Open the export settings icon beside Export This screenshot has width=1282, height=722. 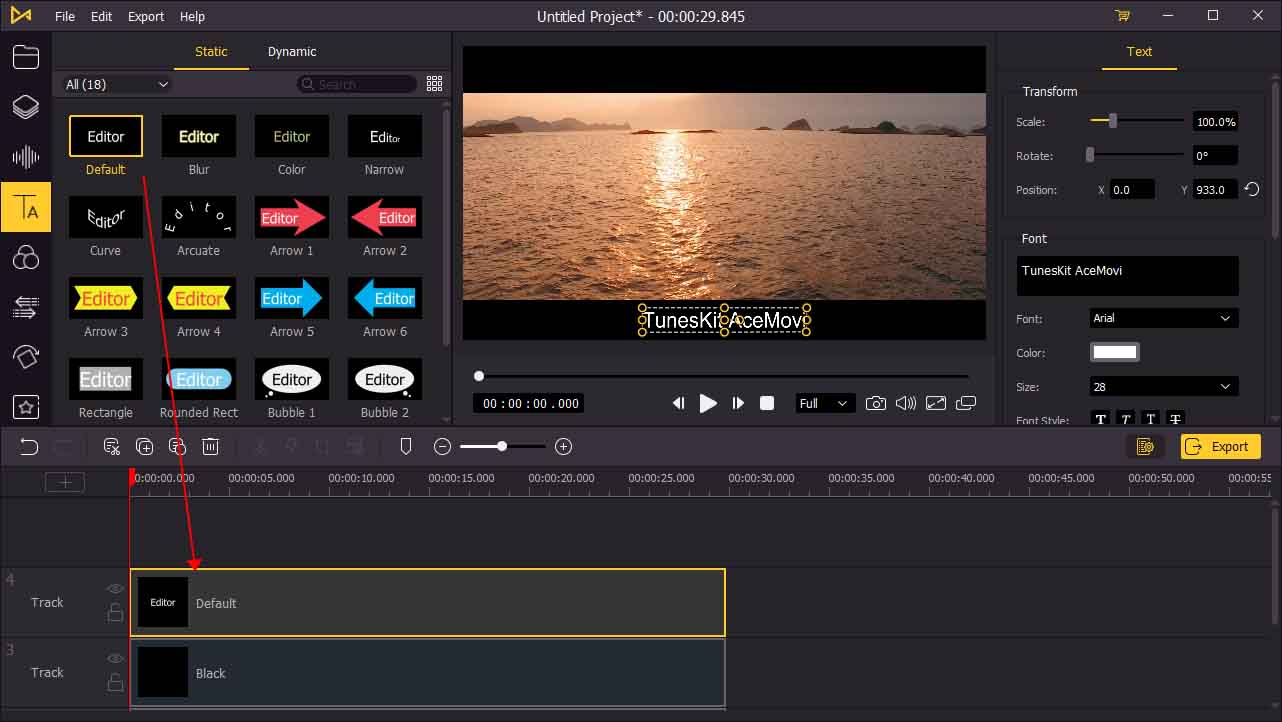tap(1146, 446)
